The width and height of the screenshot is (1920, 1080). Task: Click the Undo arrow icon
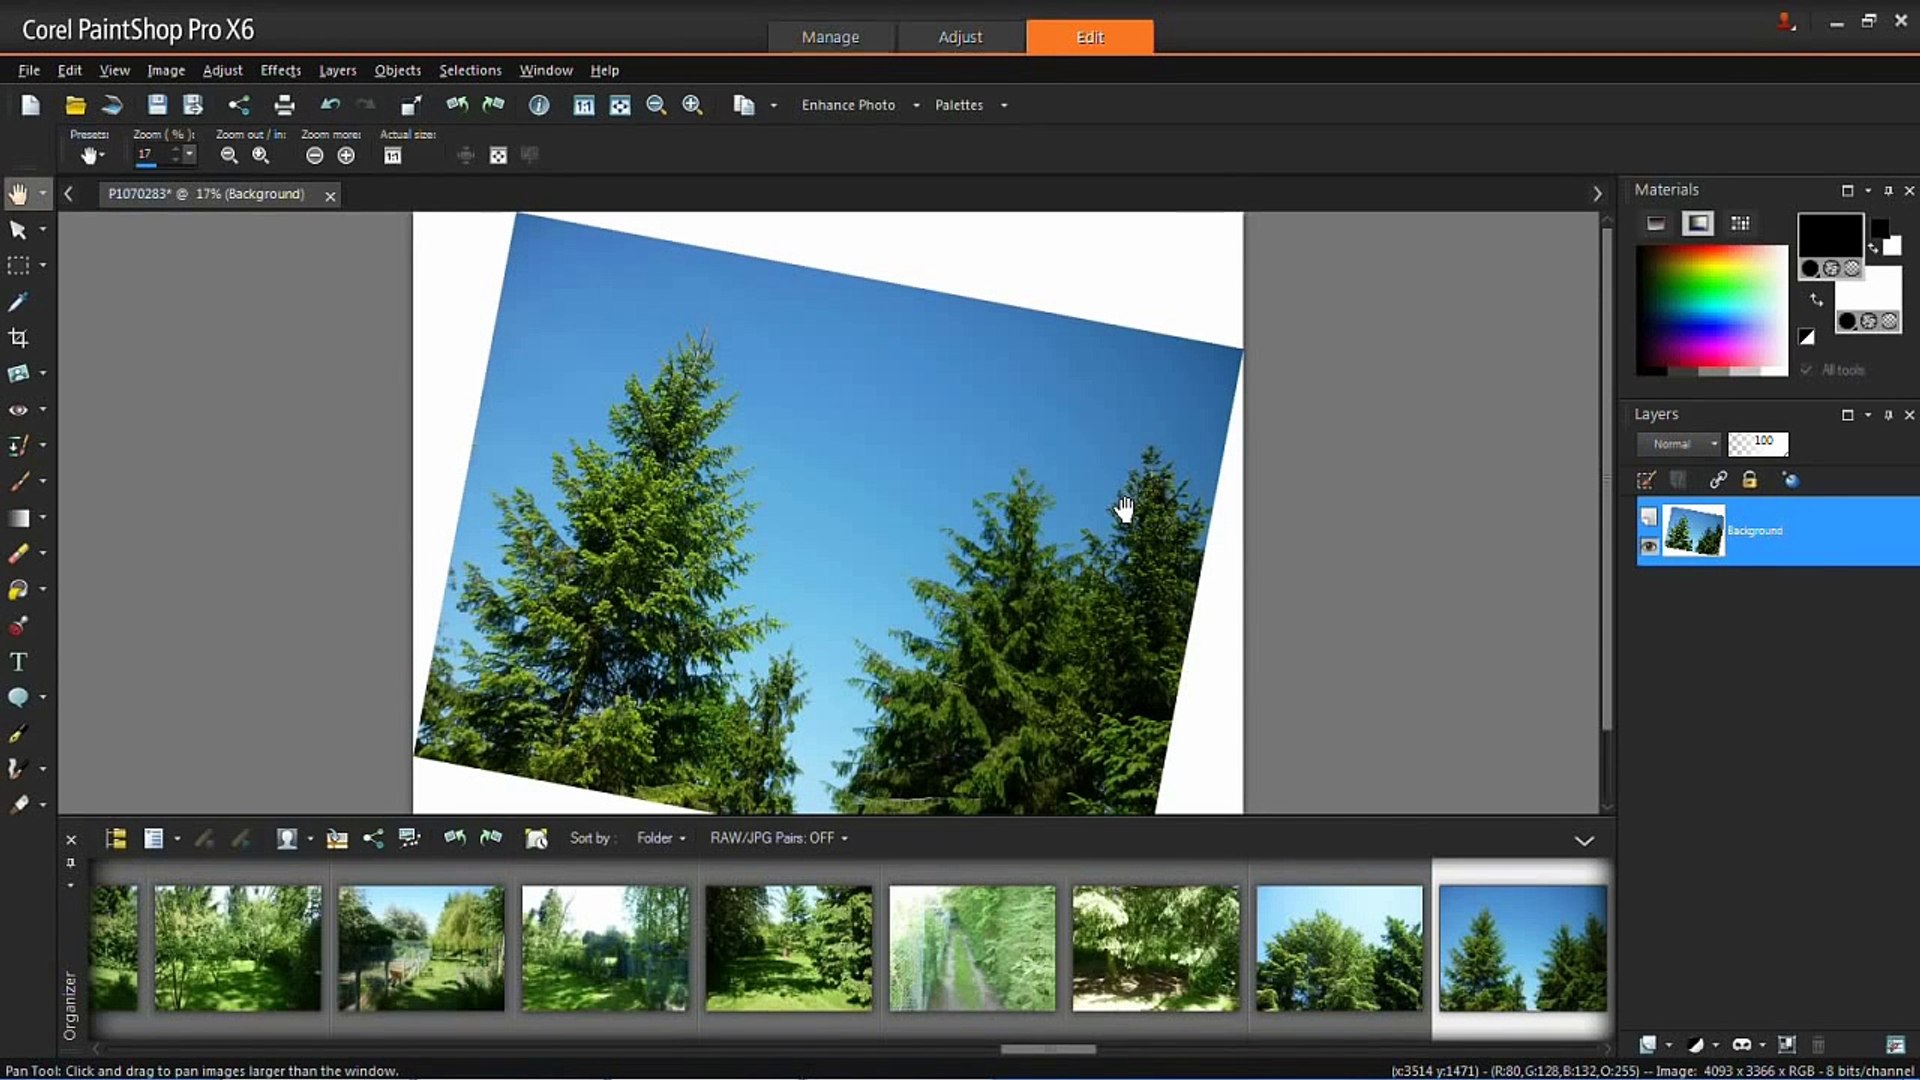coord(330,105)
